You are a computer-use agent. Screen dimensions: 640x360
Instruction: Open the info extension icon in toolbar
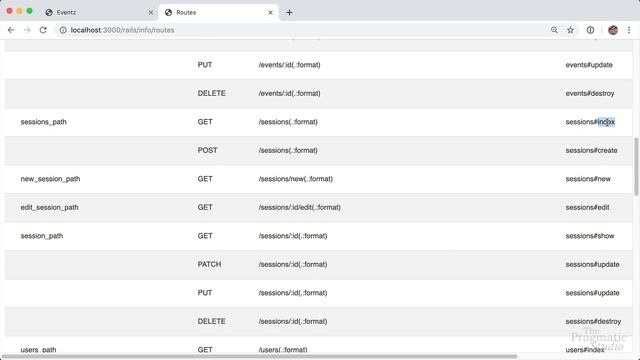(590, 30)
